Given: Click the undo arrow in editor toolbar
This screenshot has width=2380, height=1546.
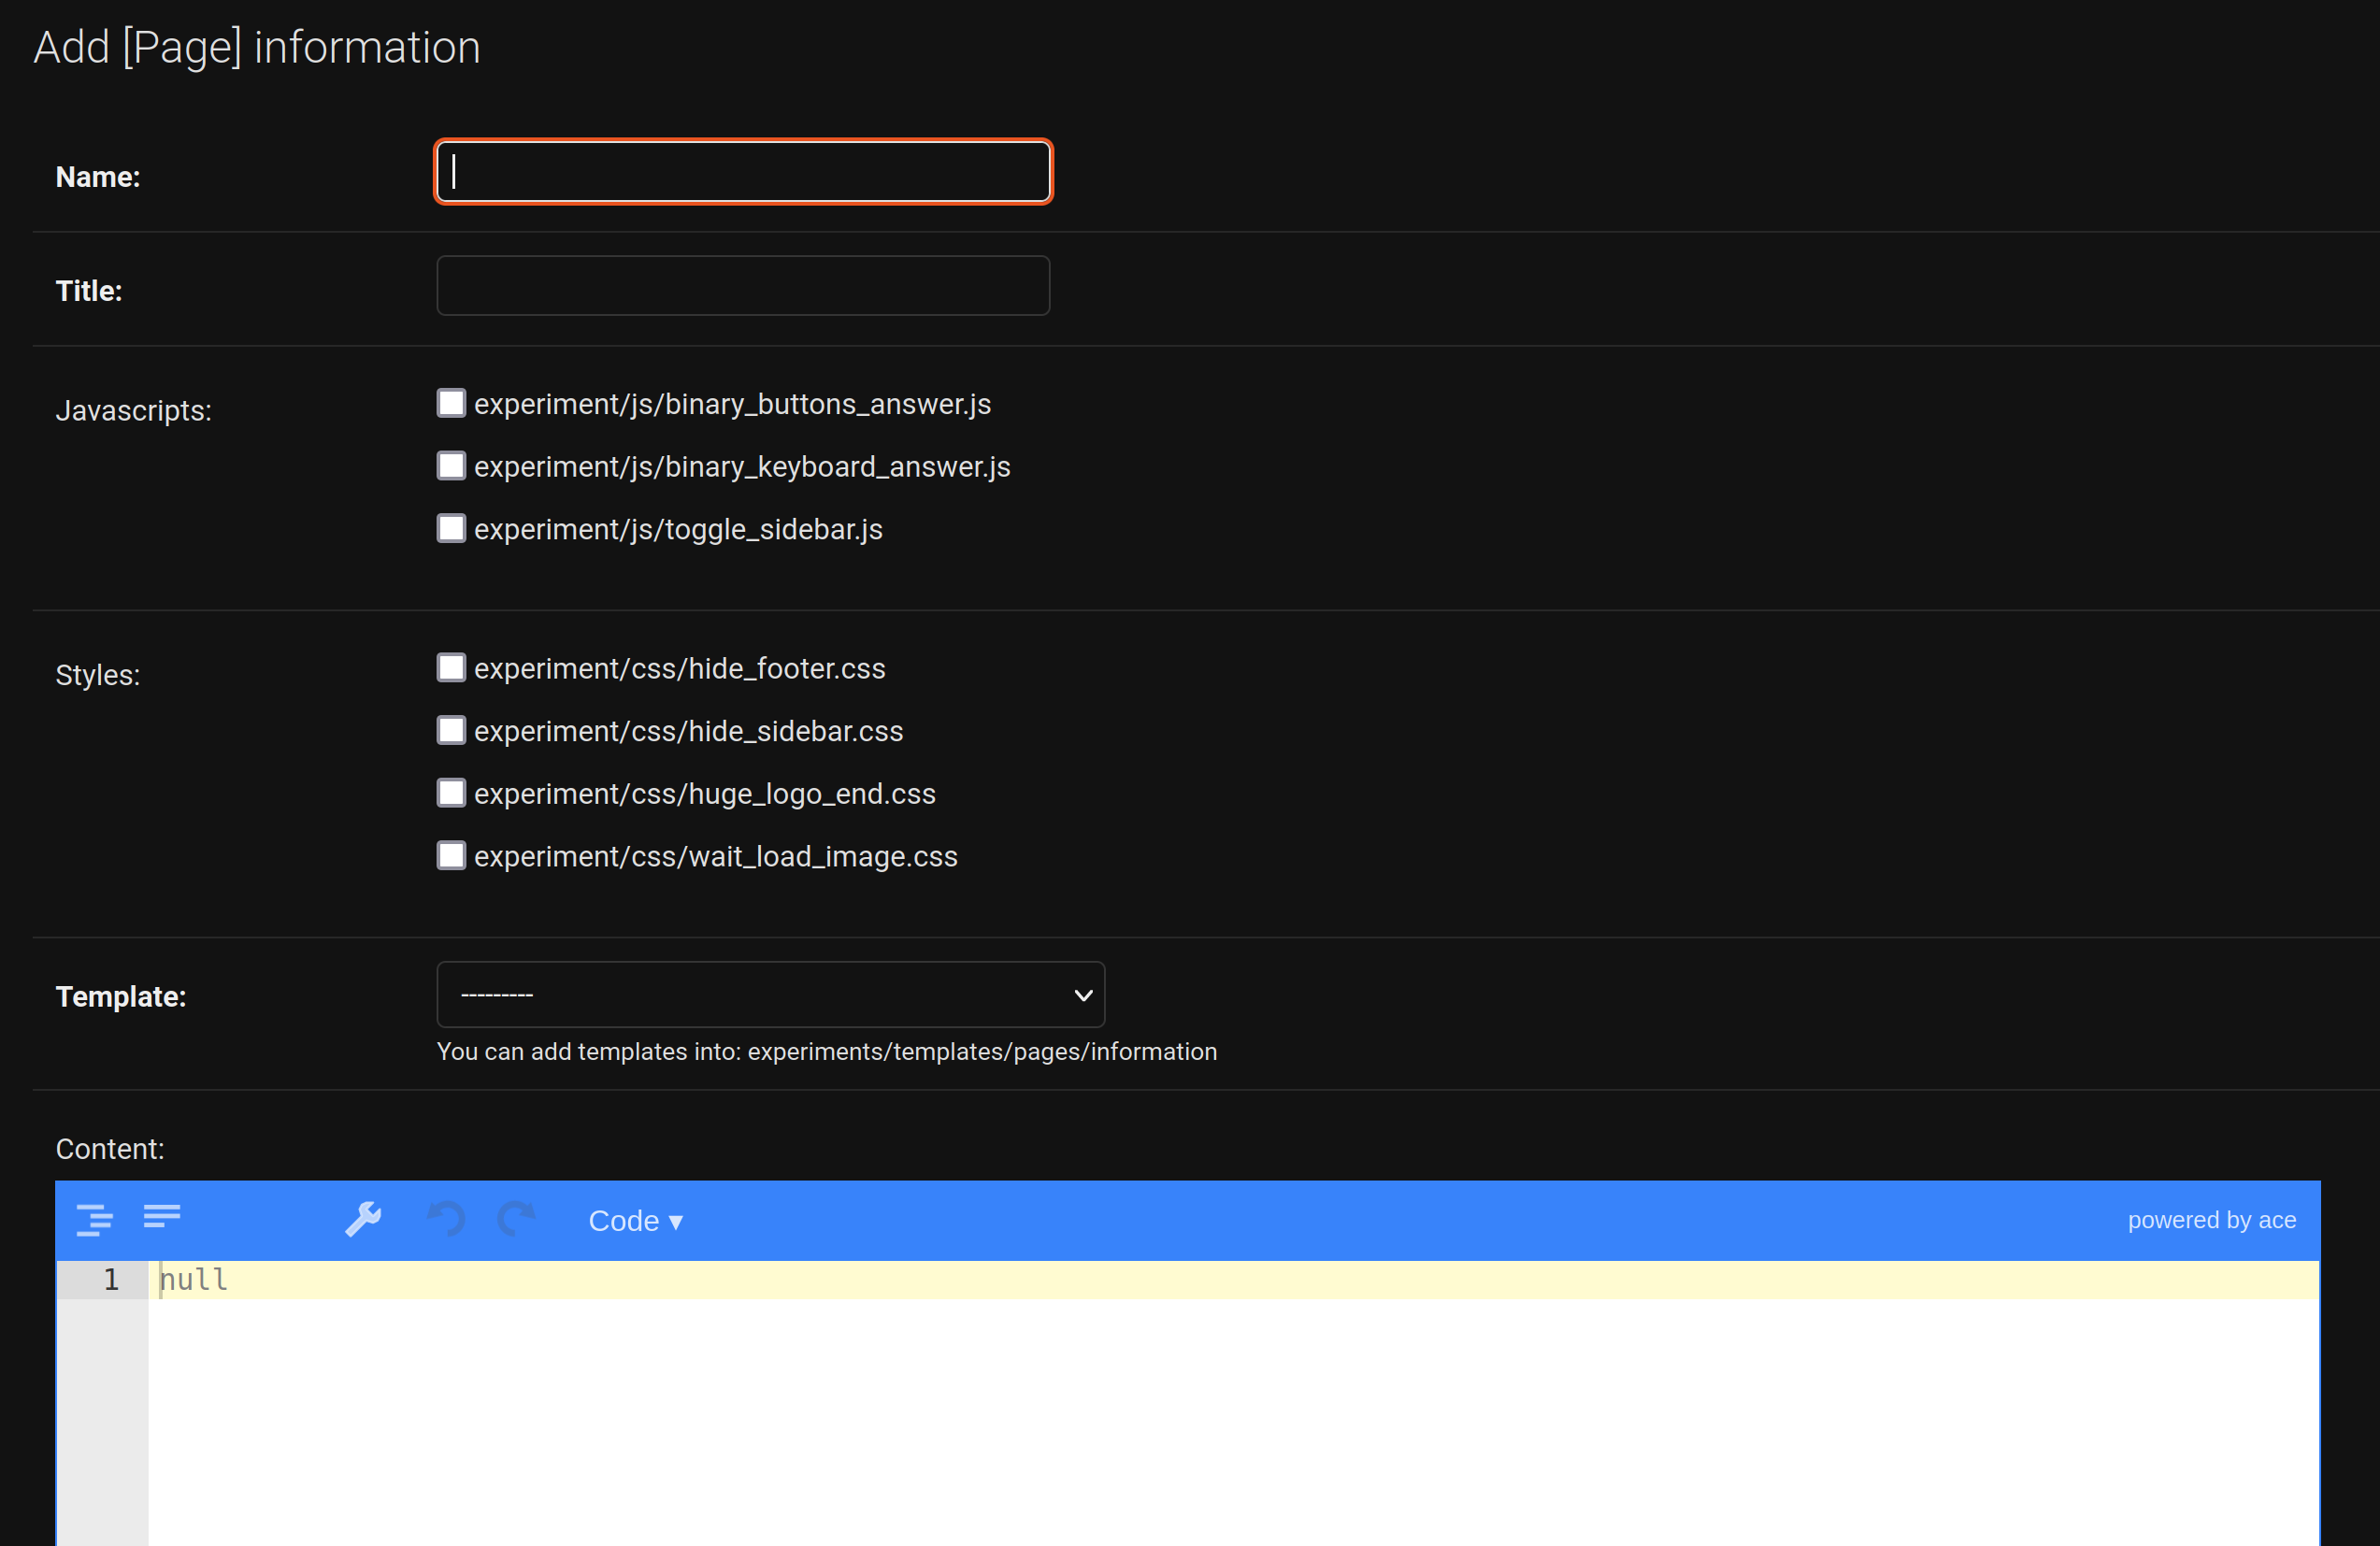Looking at the screenshot, I should [446, 1219].
